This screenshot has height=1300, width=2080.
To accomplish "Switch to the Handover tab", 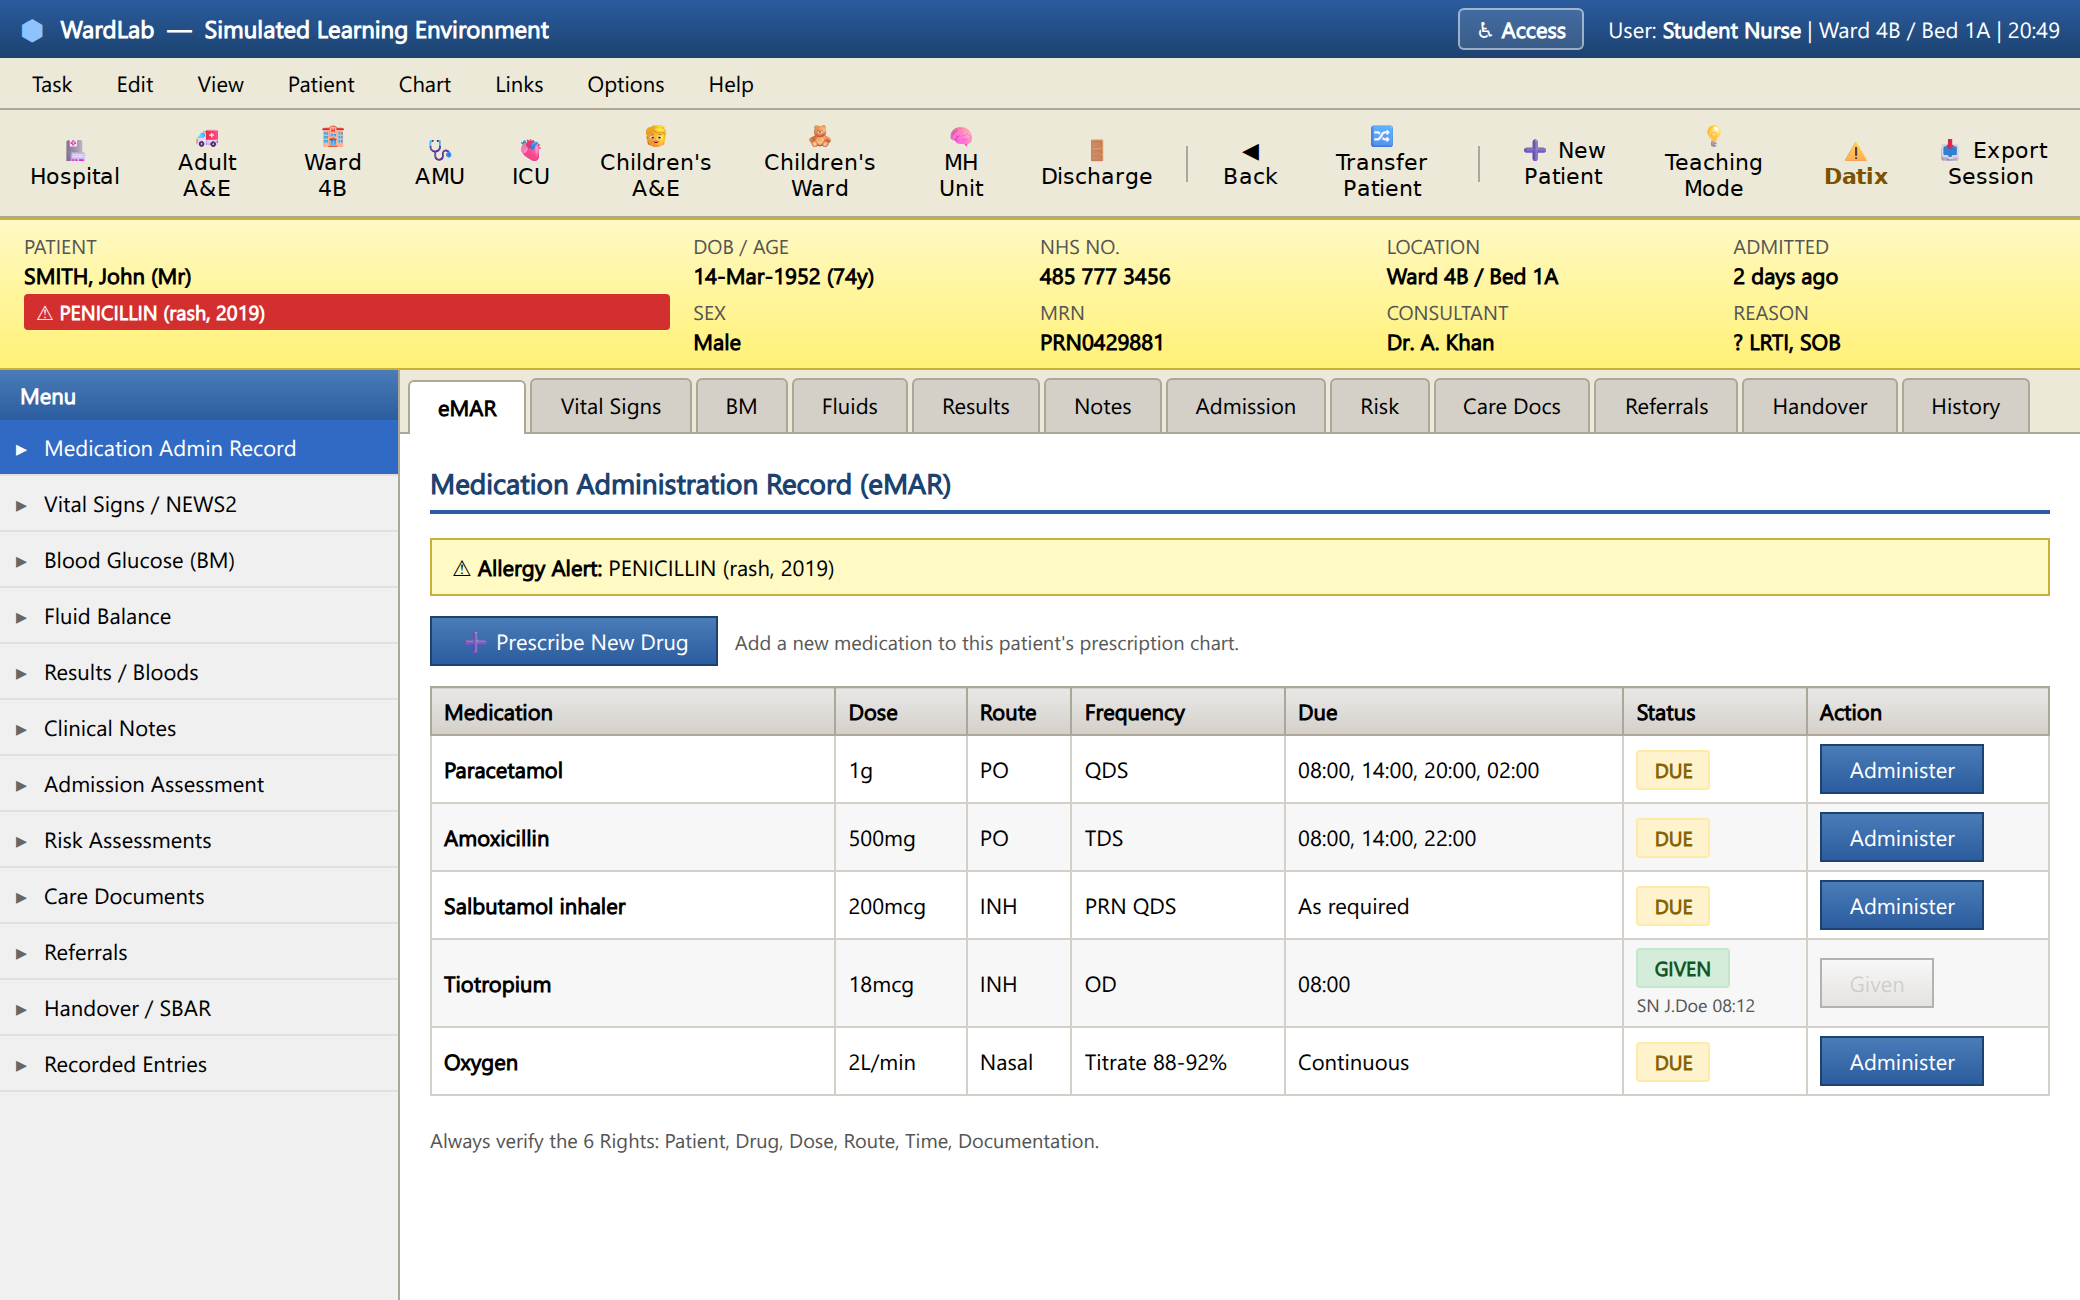I will coord(1820,406).
